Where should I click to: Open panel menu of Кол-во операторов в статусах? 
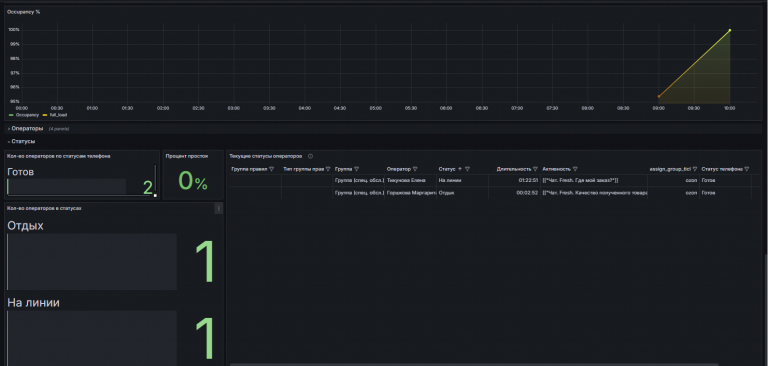point(218,209)
